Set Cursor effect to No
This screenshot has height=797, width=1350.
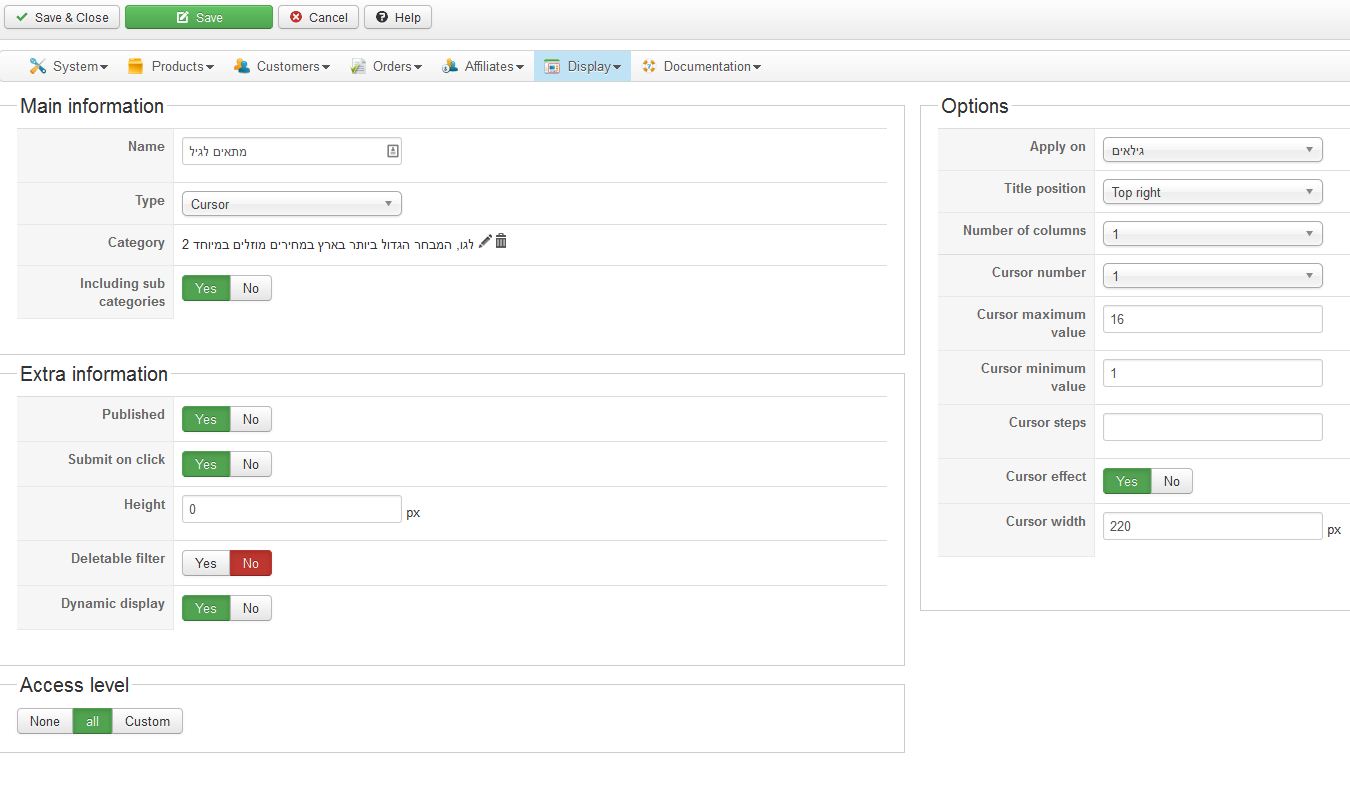(1172, 482)
